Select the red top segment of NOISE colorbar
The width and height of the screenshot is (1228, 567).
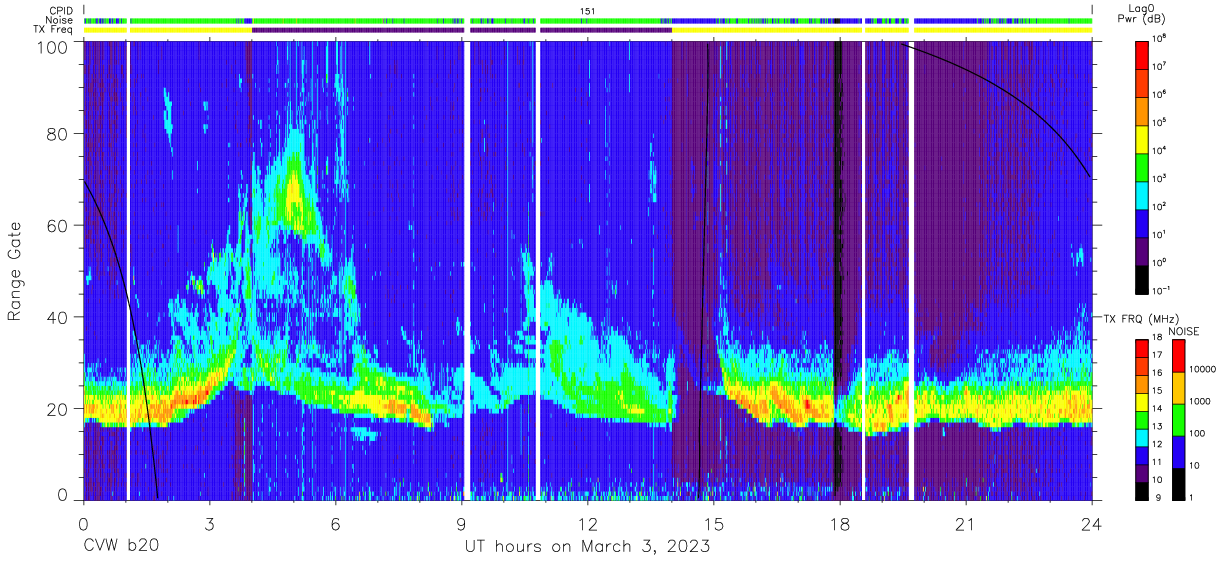point(1177,356)
